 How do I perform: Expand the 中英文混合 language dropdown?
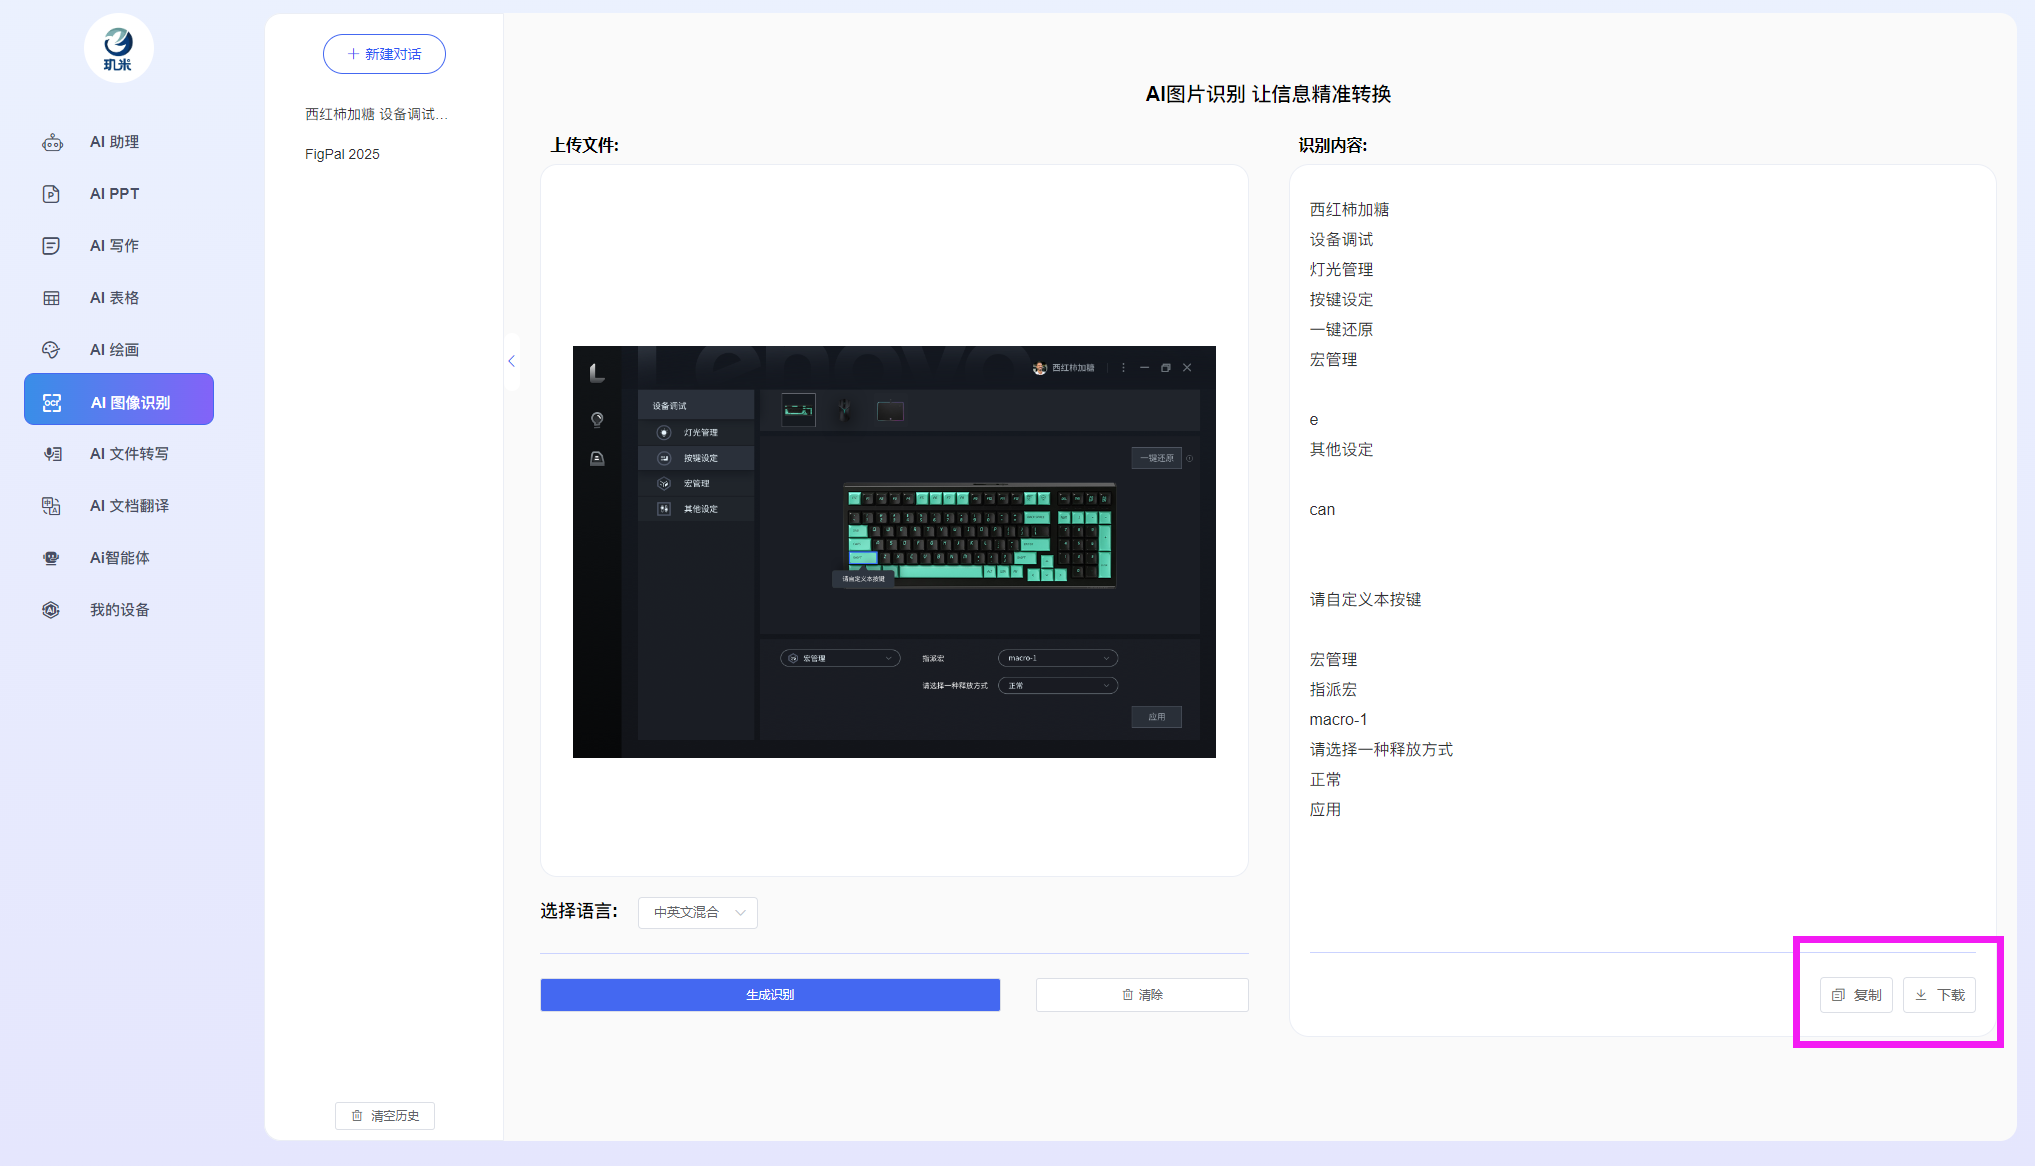pyautogui.click(x=697, y=912)
